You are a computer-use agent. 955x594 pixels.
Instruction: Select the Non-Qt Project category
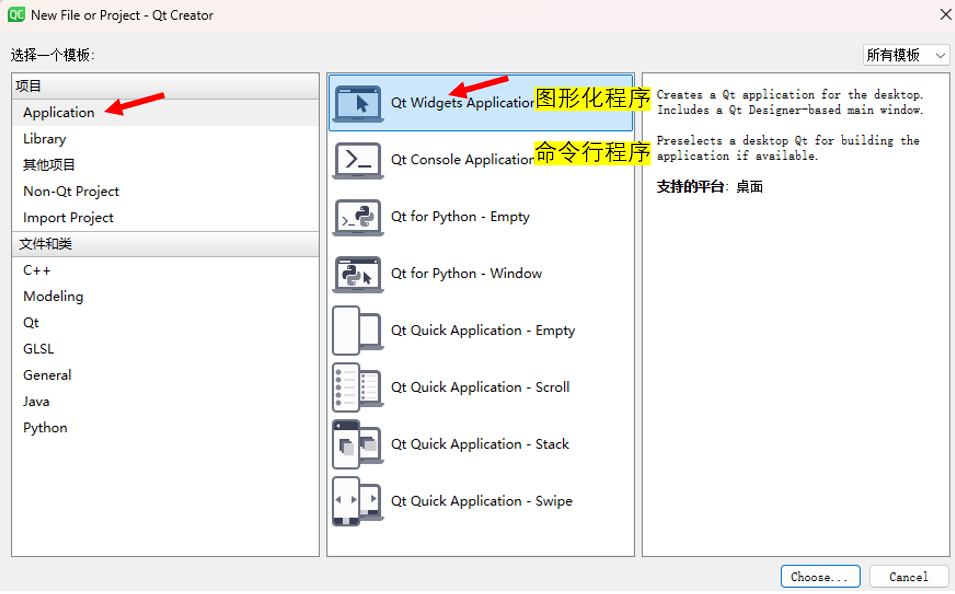165,191
